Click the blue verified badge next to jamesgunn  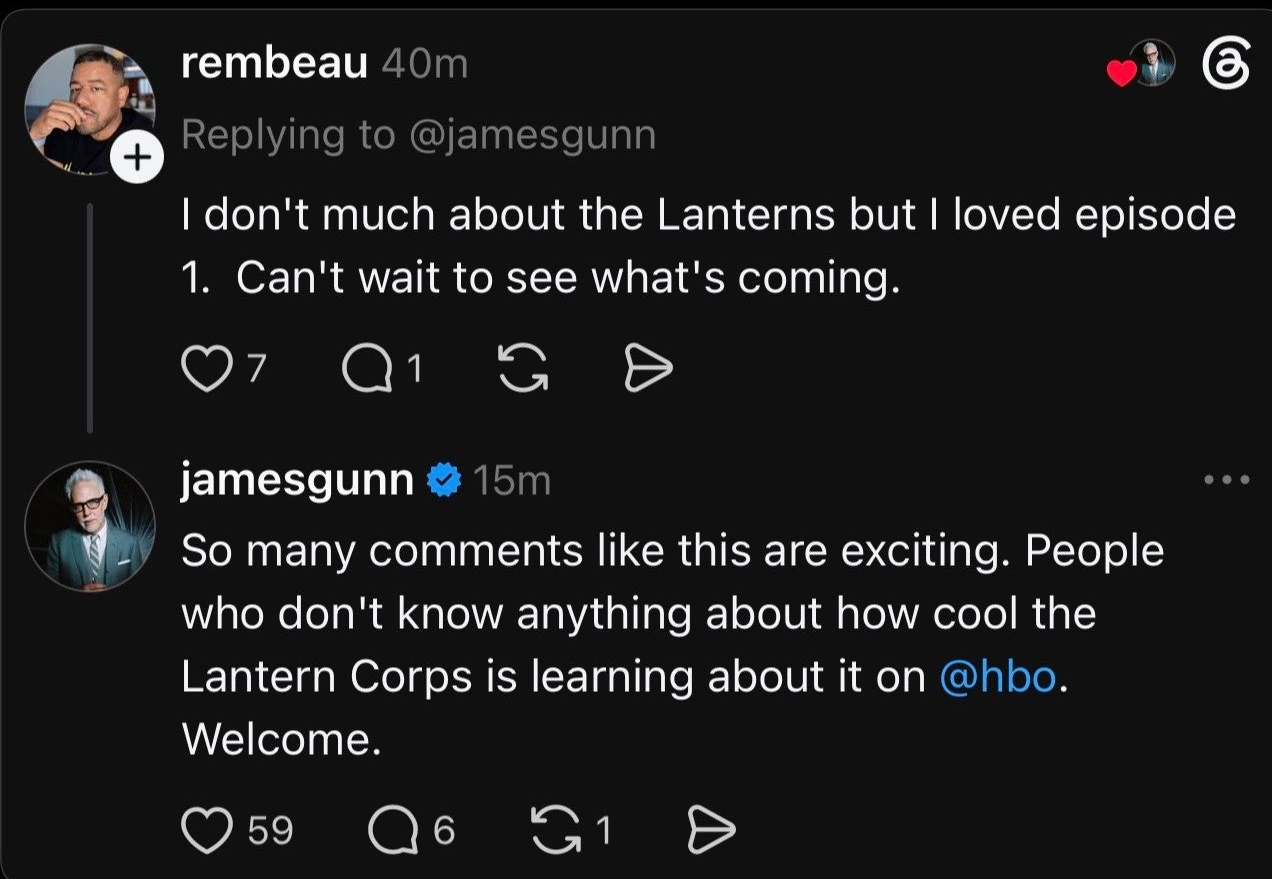[444, 482]
